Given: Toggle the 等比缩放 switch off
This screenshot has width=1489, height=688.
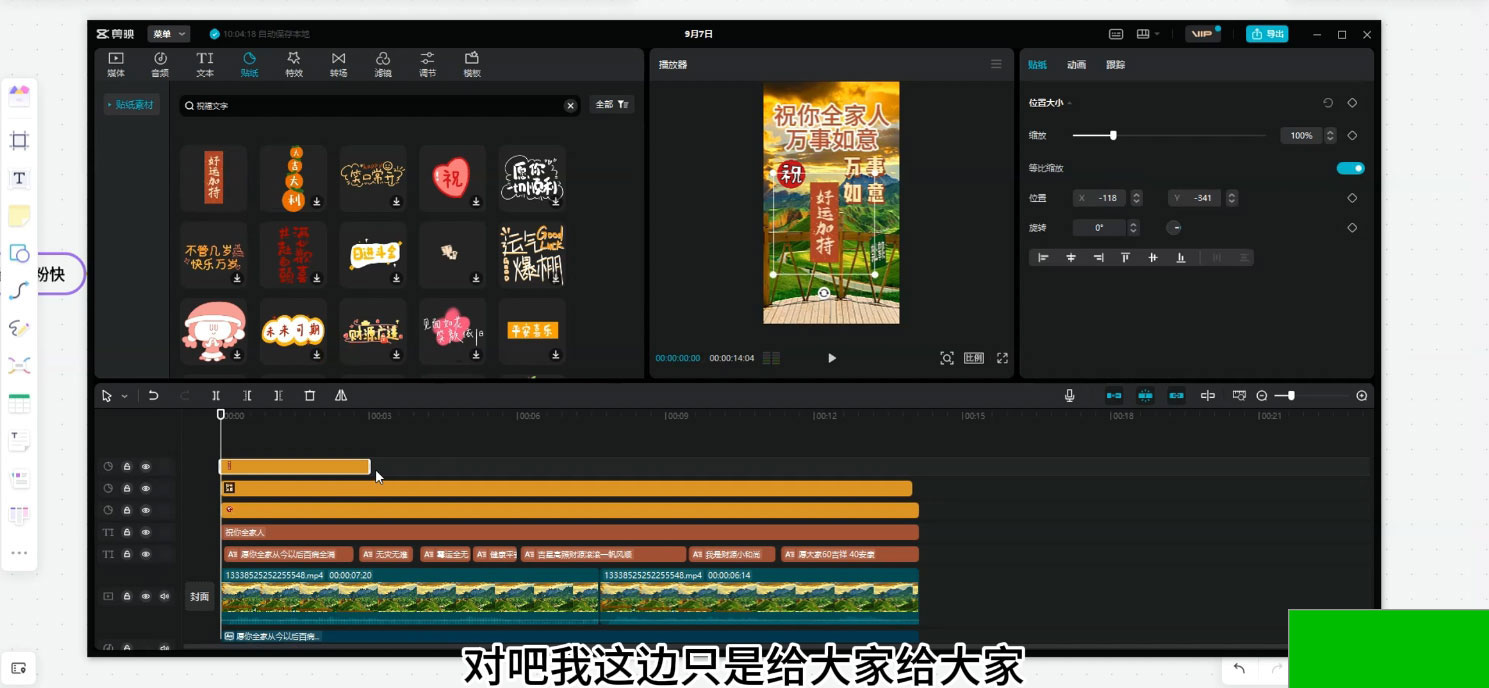Looking at the screenshot, I should pyautogui.click(x=1350, y=168).
